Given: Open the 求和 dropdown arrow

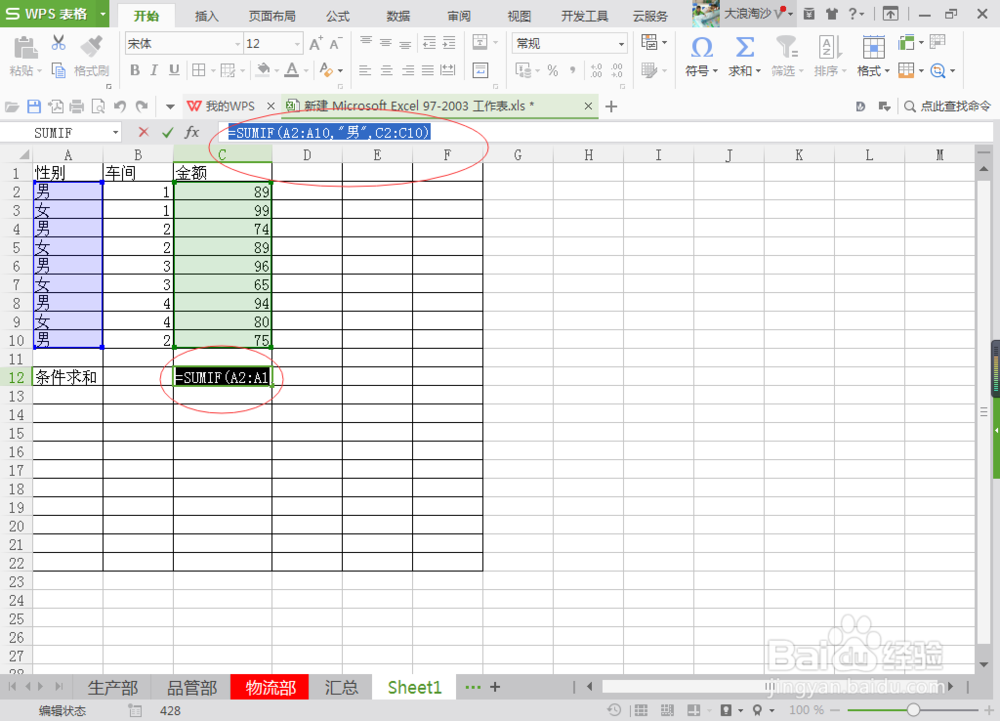Looking at the screenshot, I should tap(758, 71).
